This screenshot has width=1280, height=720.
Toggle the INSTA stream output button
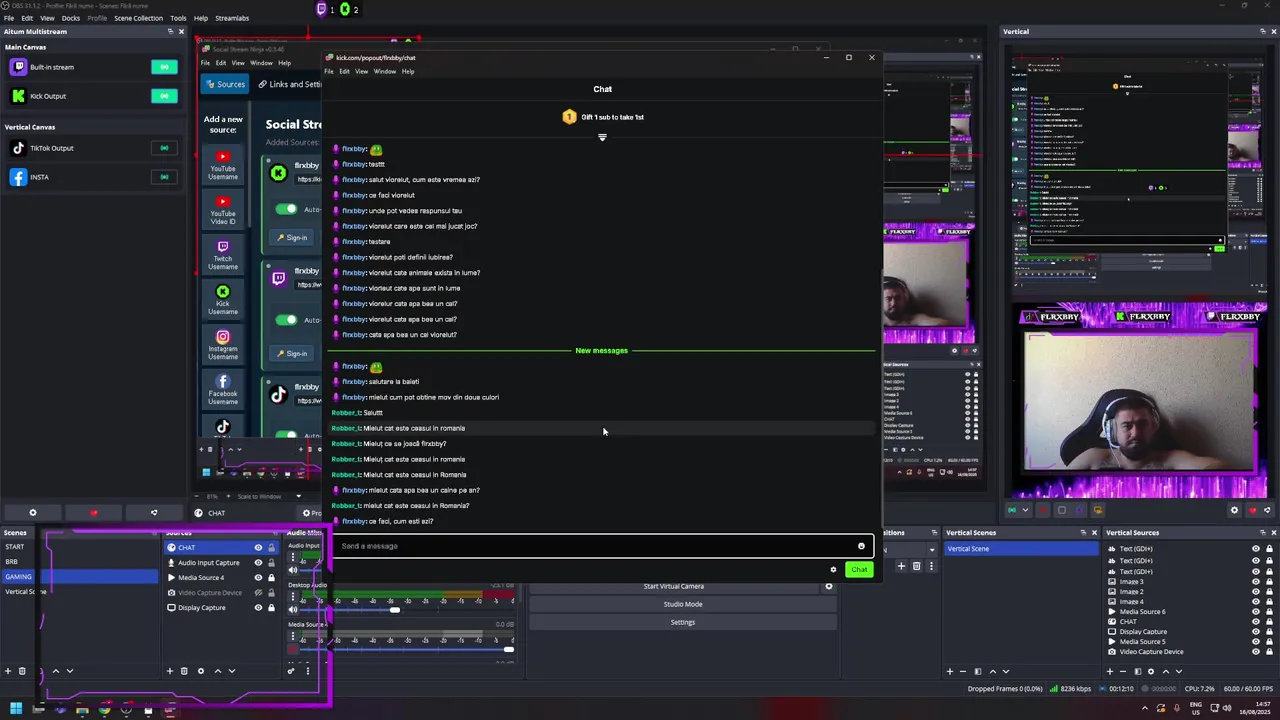[x=164, y=177]
